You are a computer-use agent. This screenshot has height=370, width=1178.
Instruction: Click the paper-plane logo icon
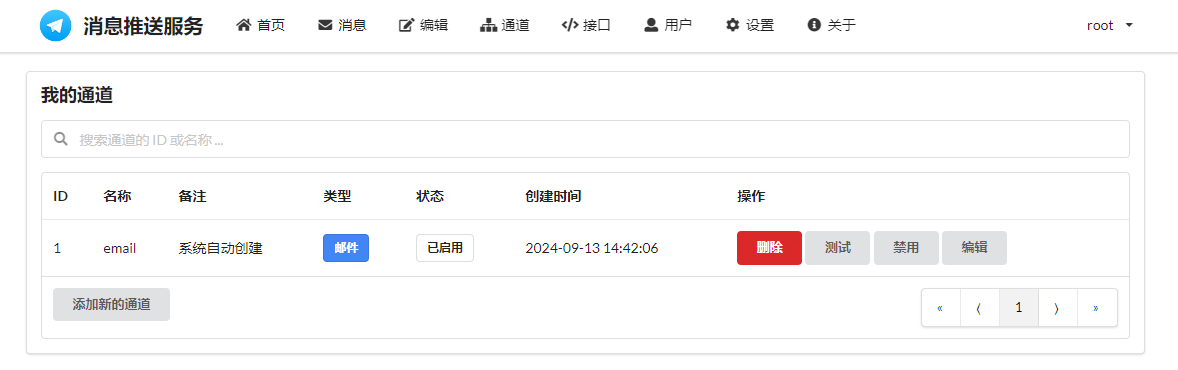[56, 26]
